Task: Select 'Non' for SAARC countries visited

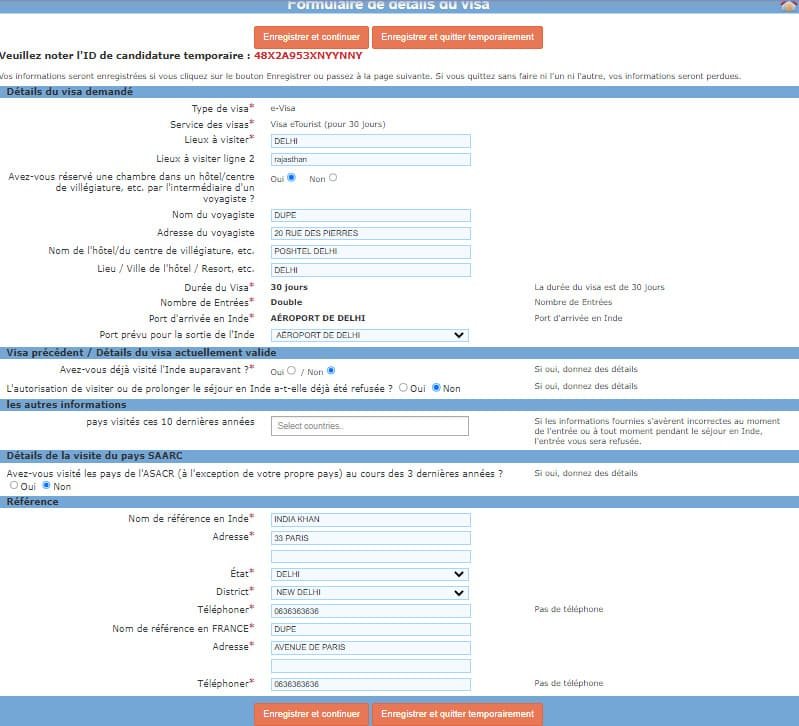Action: [46, 486]
